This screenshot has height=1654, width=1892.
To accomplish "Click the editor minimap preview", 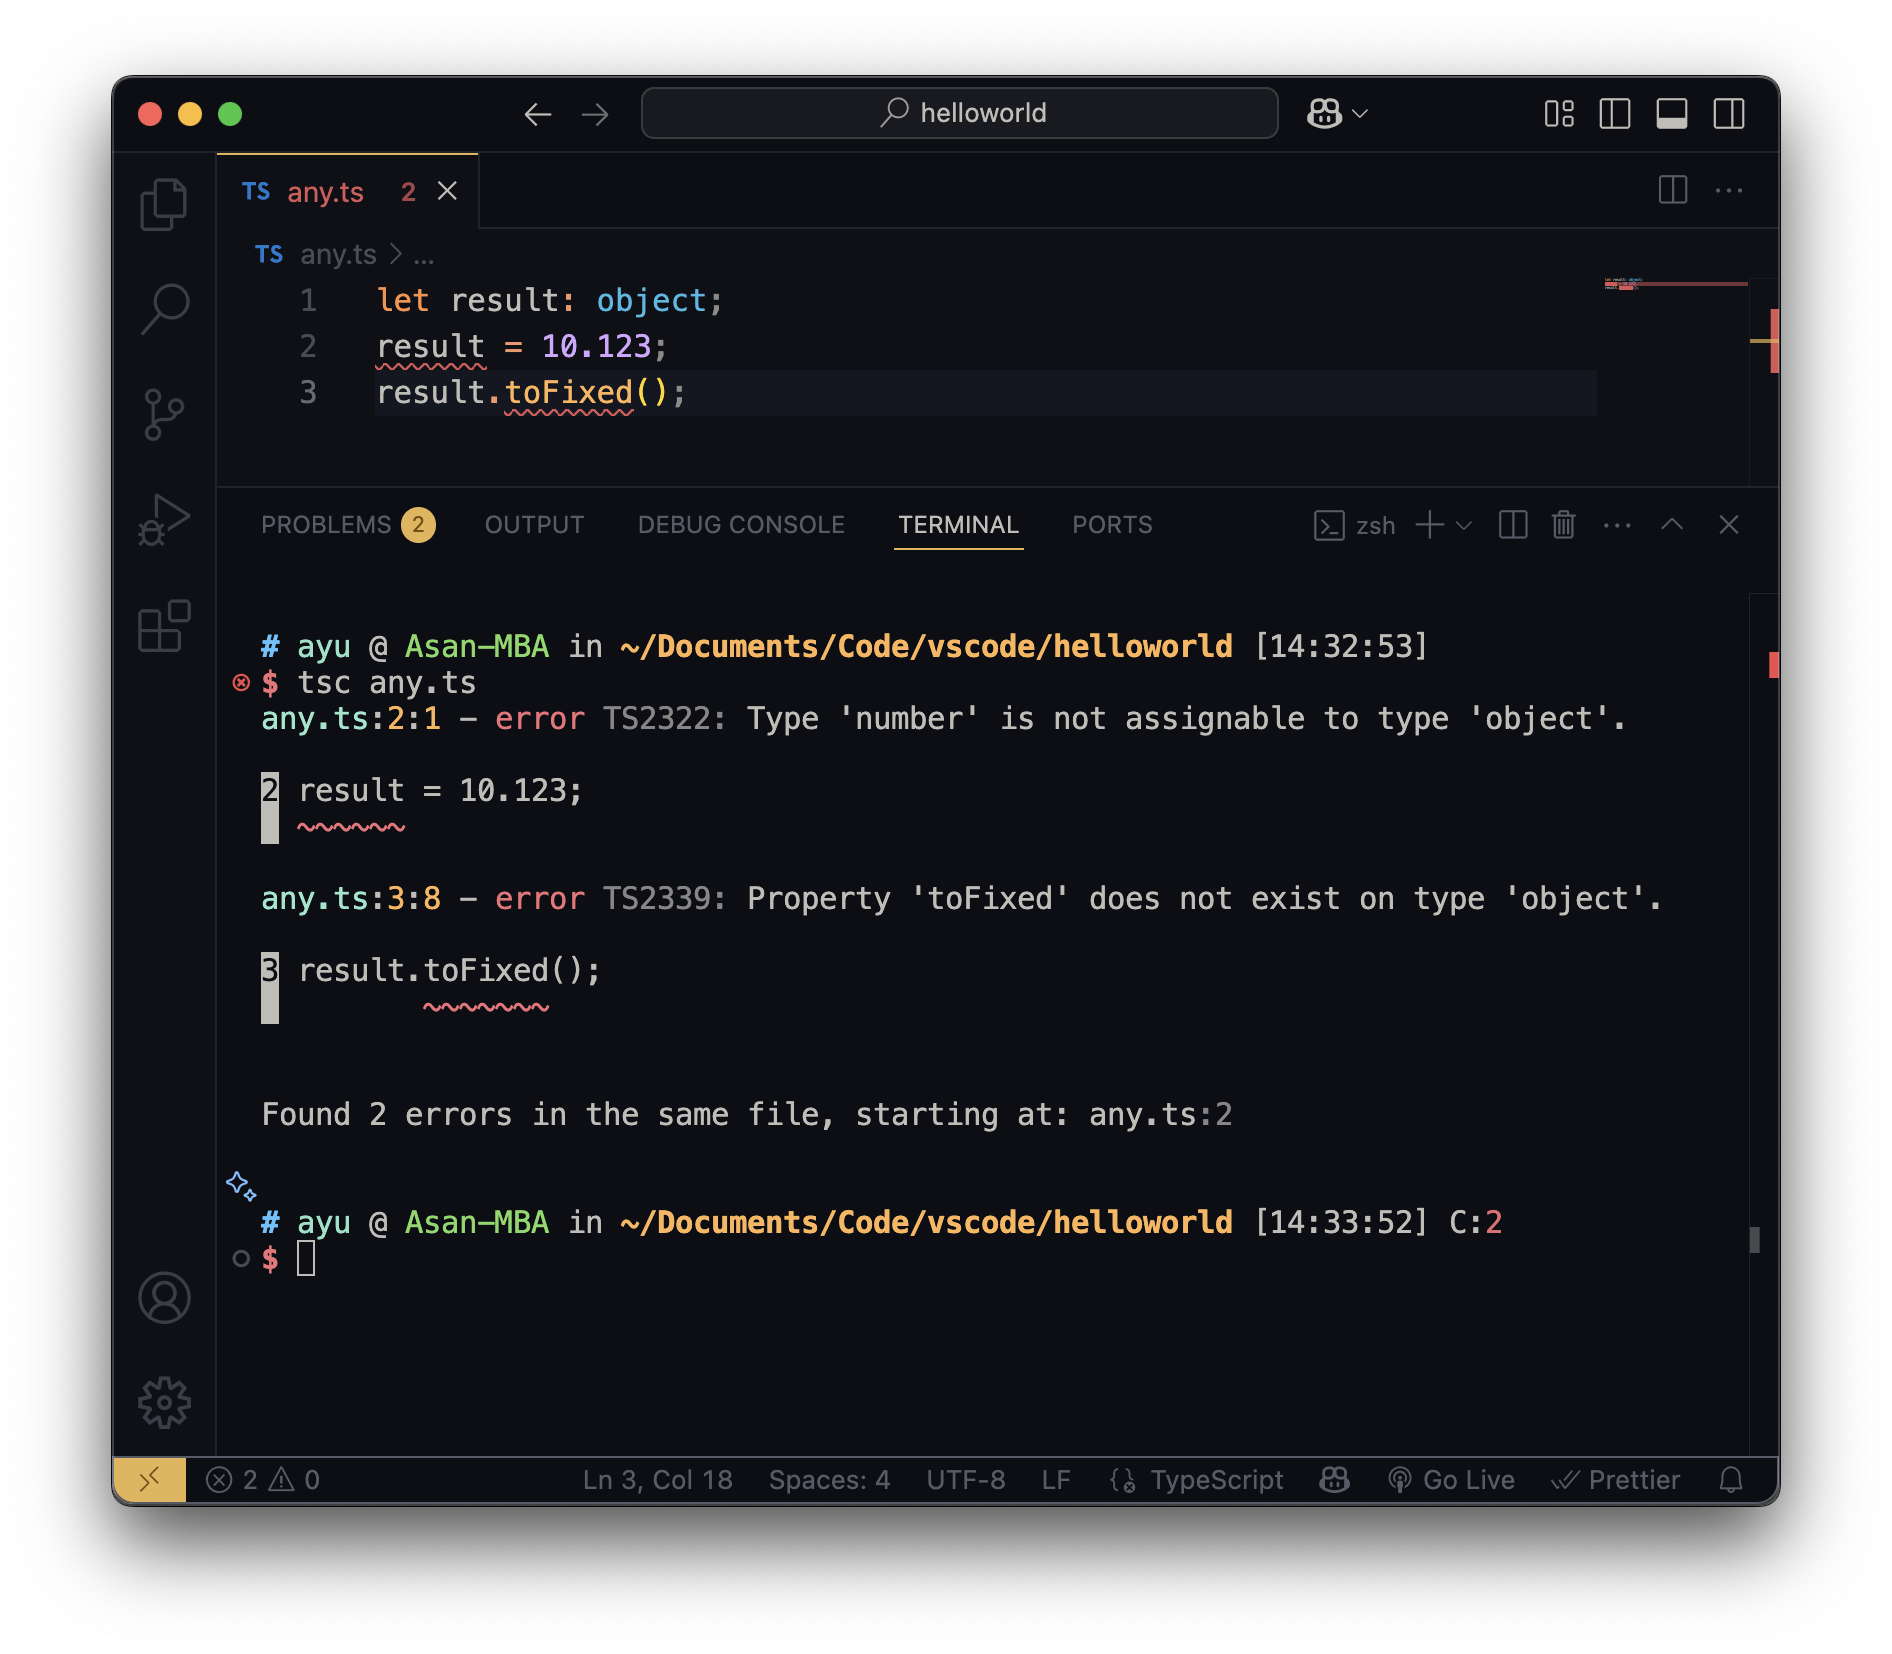I will pos(1676,285).
